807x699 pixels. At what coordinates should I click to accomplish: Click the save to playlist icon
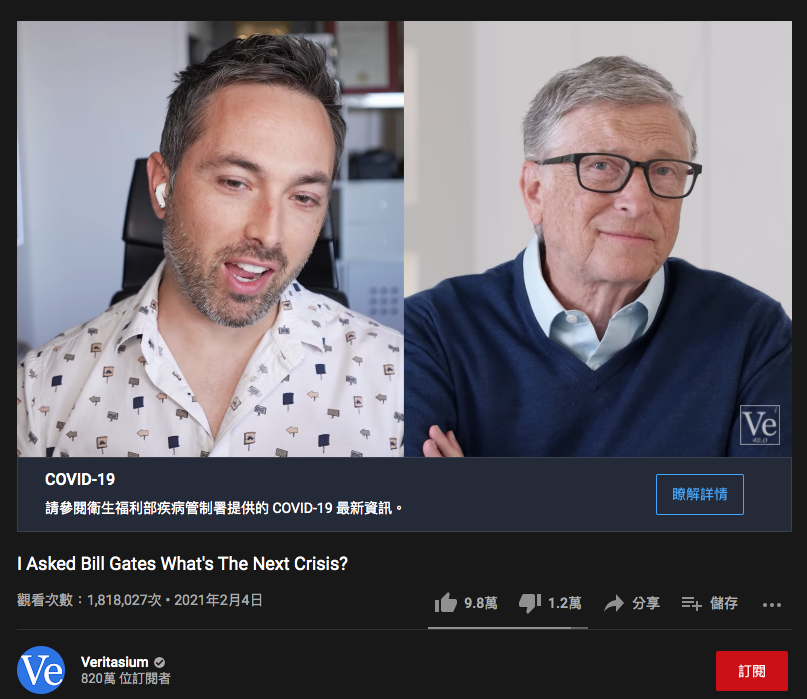pyautogui.click(x=691, y=603)
